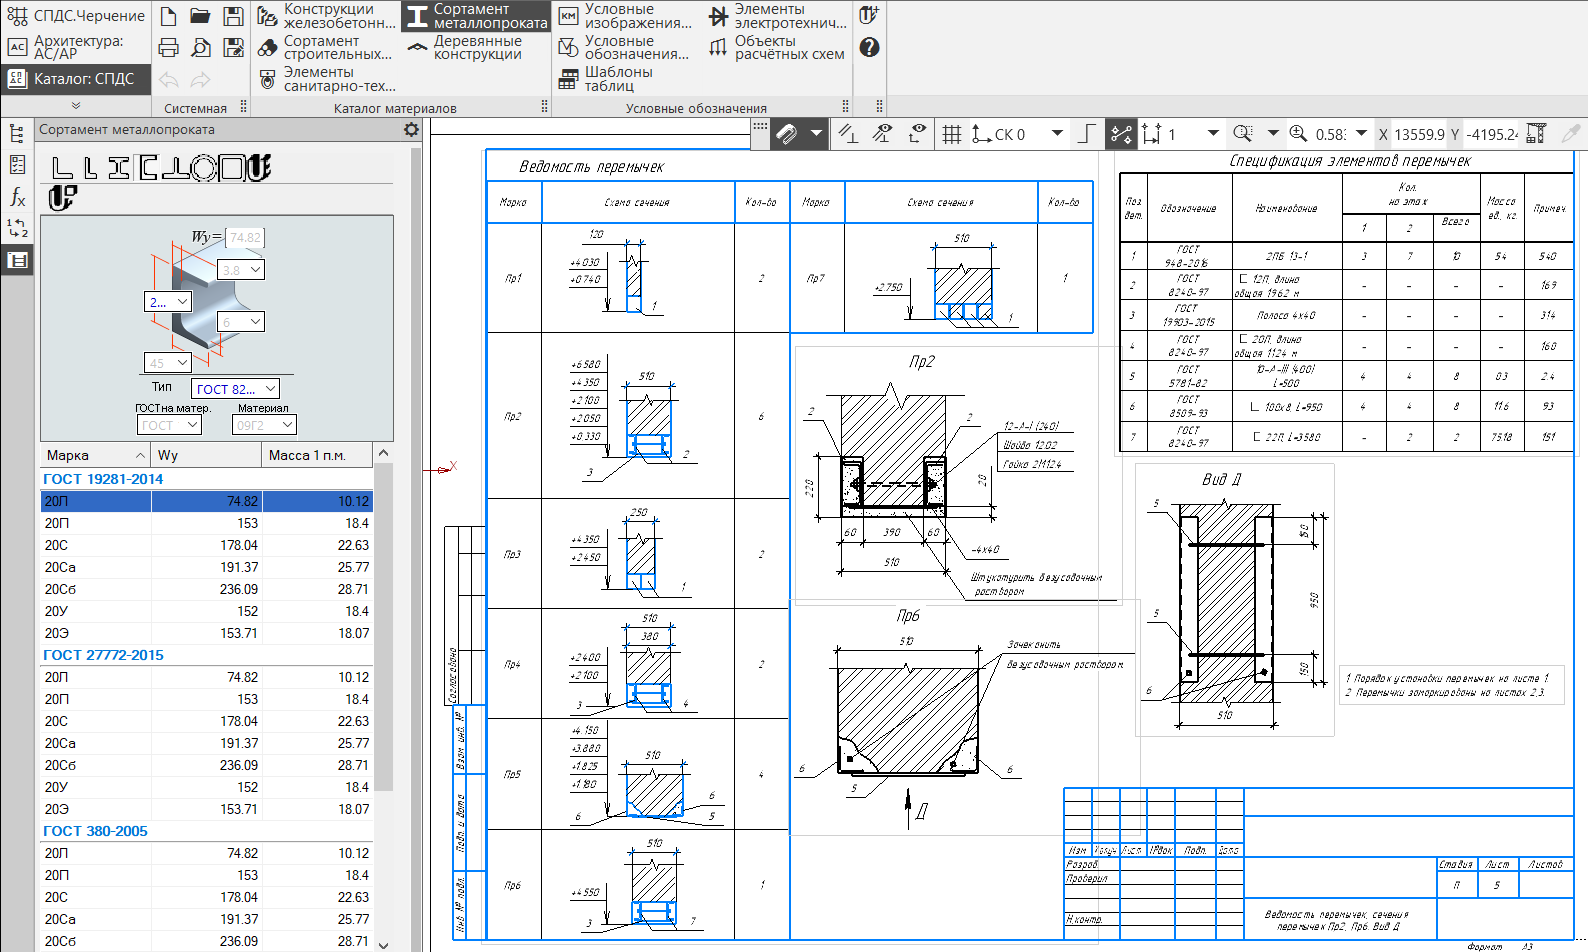Open the zoom scale dropdown arrow

pyautogui.click(x=1361, y=134)
